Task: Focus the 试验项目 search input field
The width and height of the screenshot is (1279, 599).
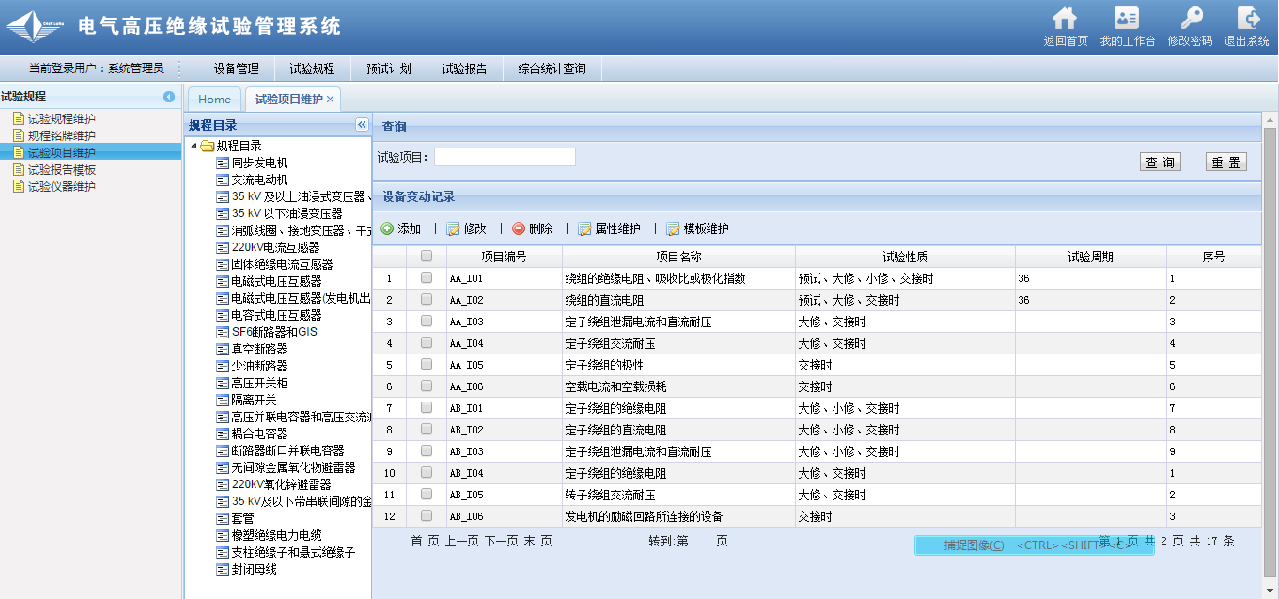Action: (505, 156)
